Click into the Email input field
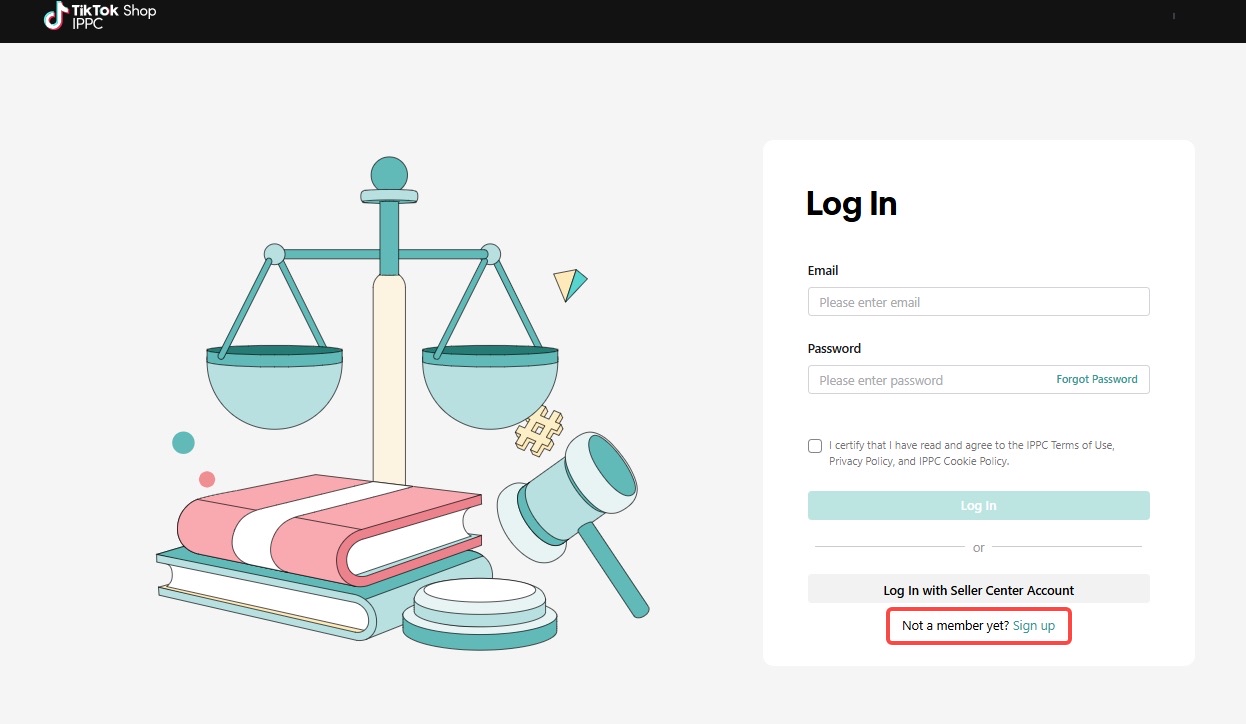 click(x=978, y=302)
